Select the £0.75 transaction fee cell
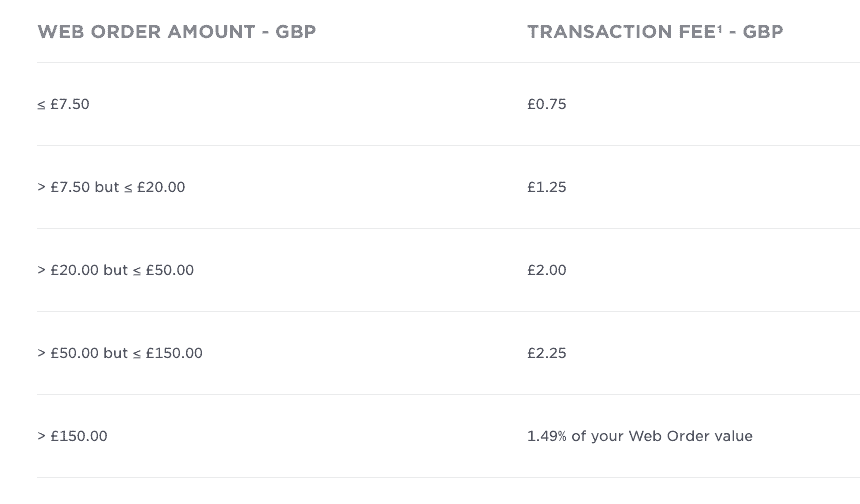Viewport: 860px width, 504px height. 546,104
